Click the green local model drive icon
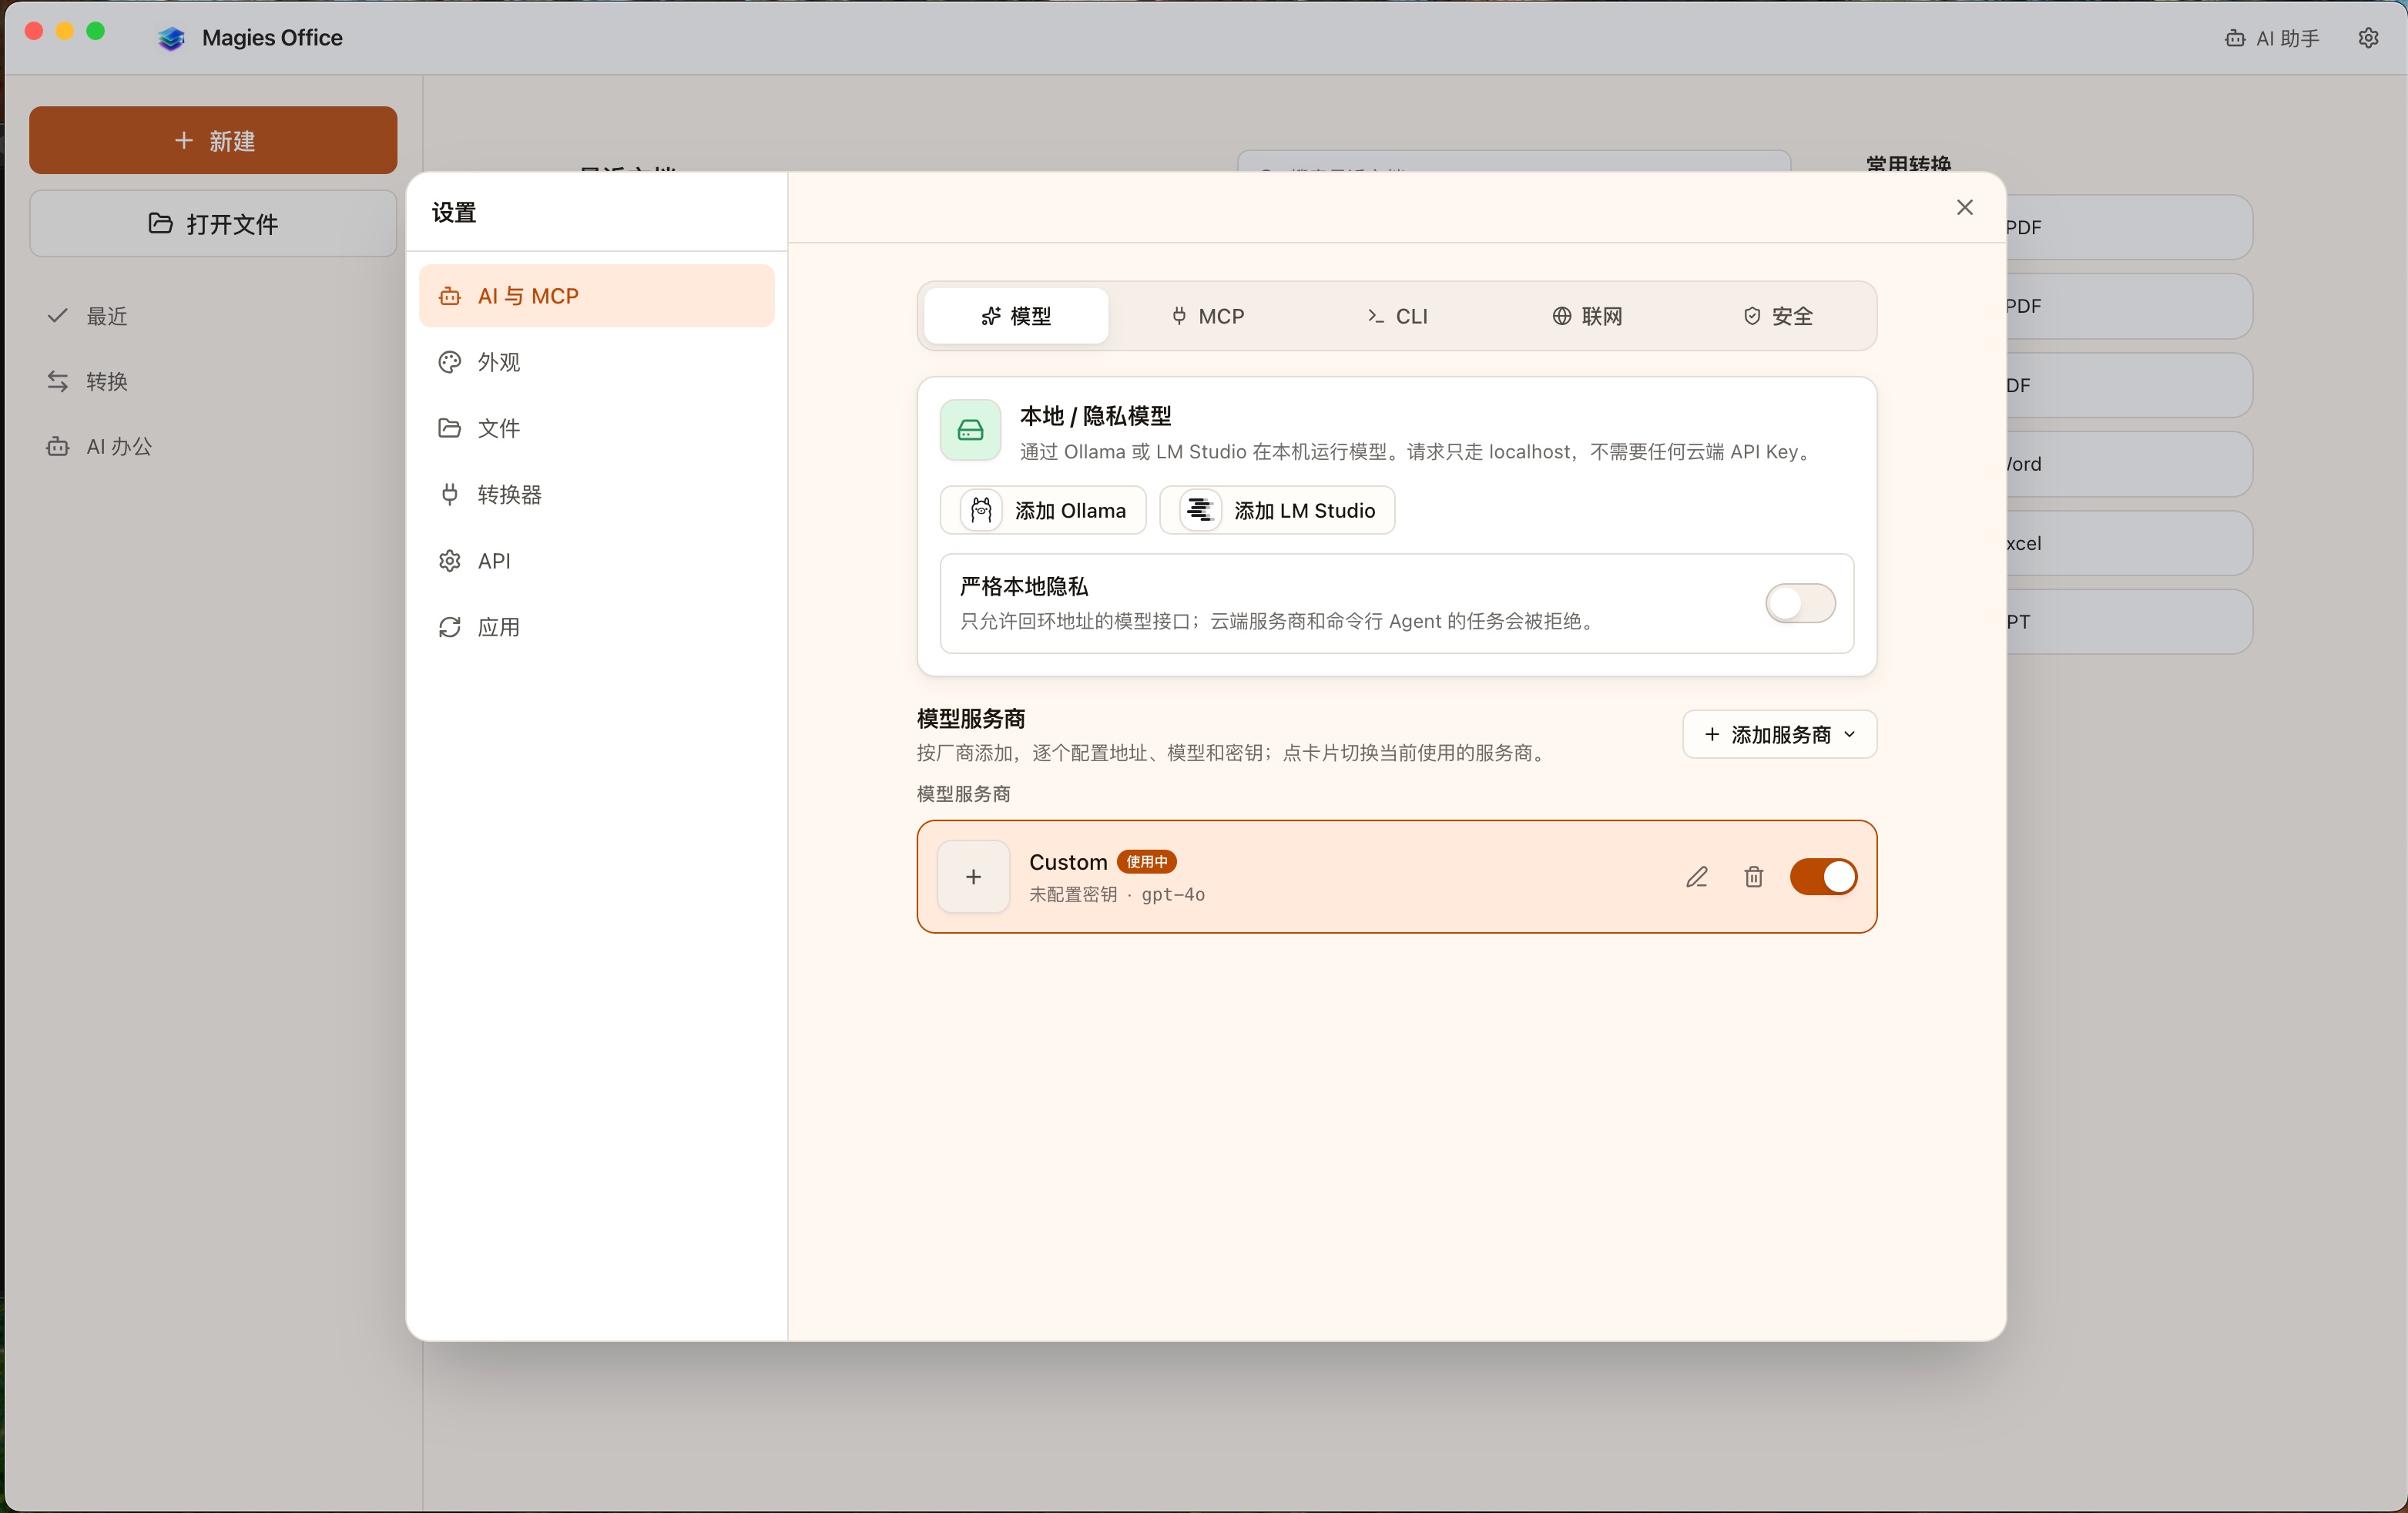 click(x=970, y=430)
